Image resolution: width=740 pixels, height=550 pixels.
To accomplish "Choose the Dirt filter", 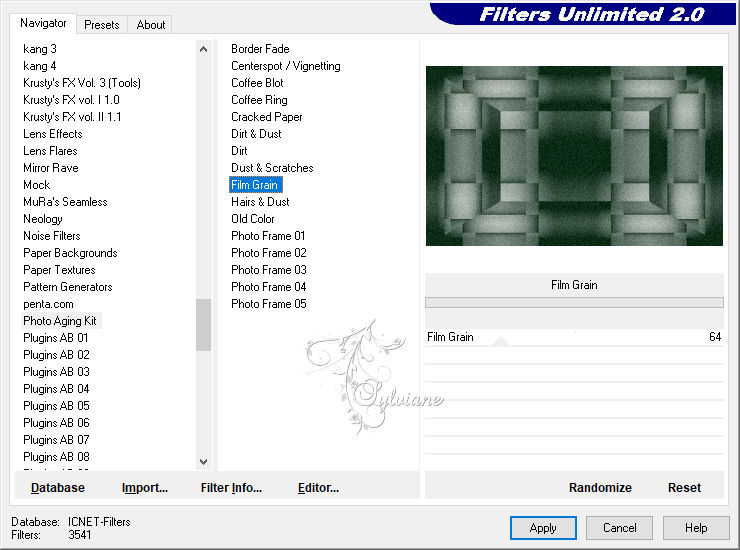I will pyautogui.click(x=239, y=151).
